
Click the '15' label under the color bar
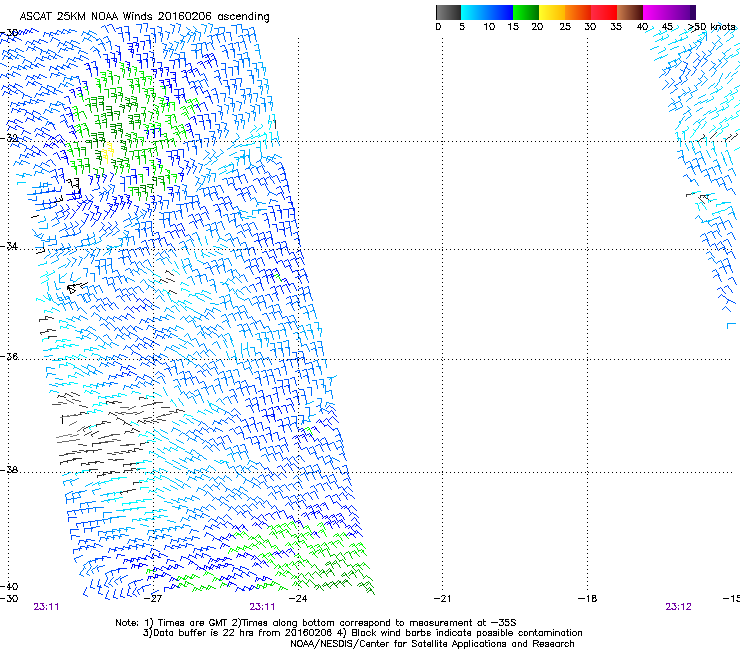[513, 27]
